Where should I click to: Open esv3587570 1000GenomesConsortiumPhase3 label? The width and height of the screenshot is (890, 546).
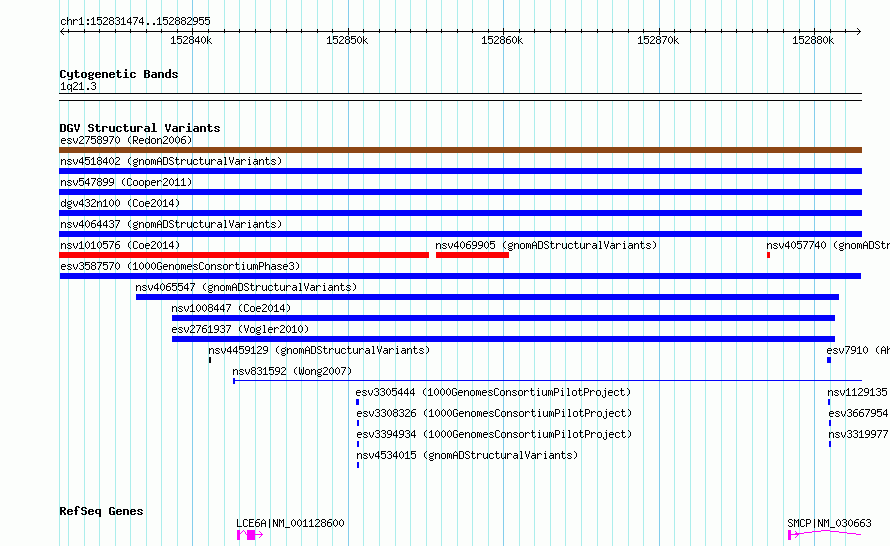point(180,266)
